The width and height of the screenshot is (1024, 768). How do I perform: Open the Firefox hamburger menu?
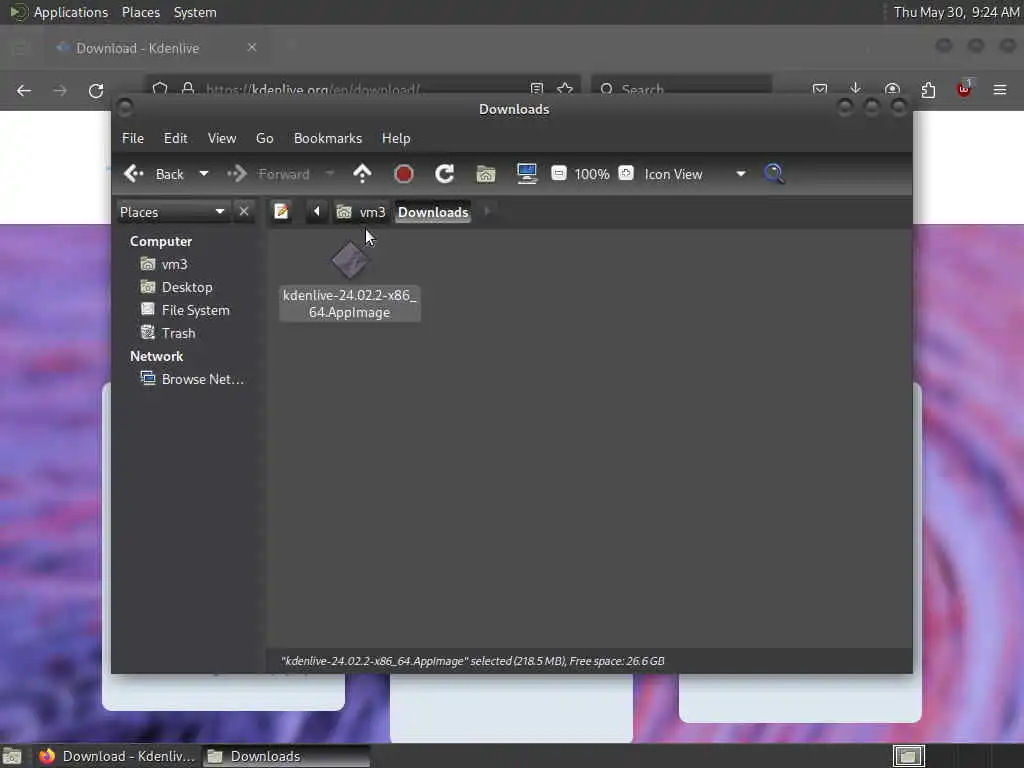[1000, 89]
